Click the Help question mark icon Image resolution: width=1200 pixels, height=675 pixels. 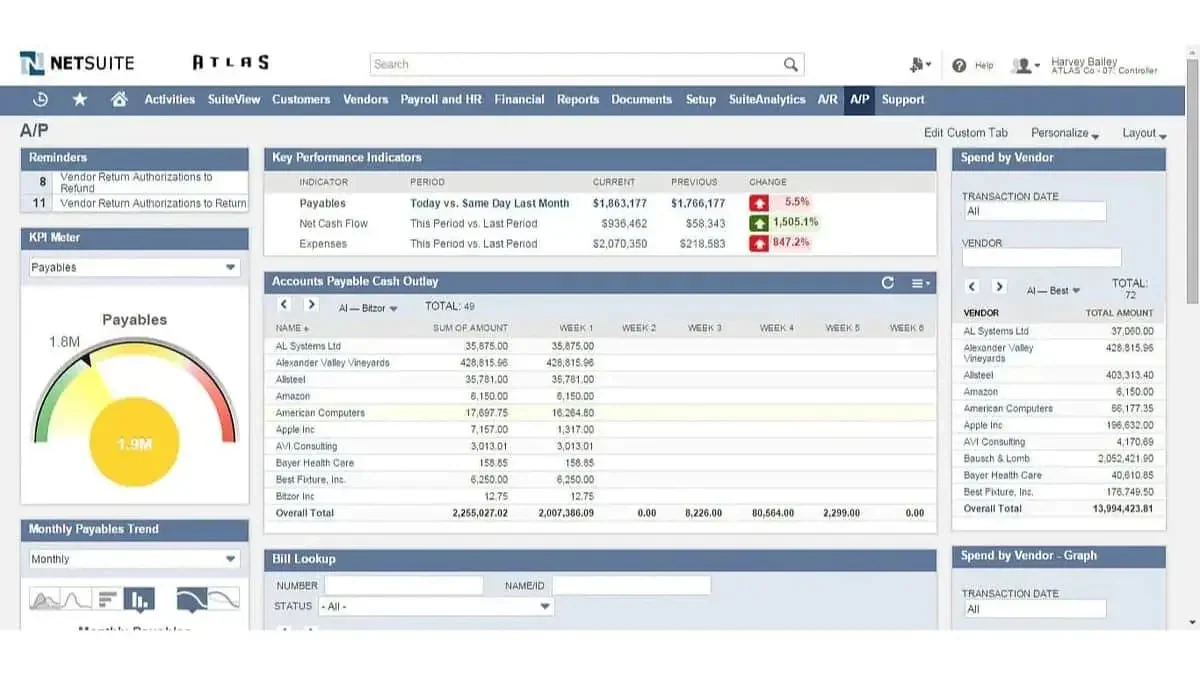[959, 65]
